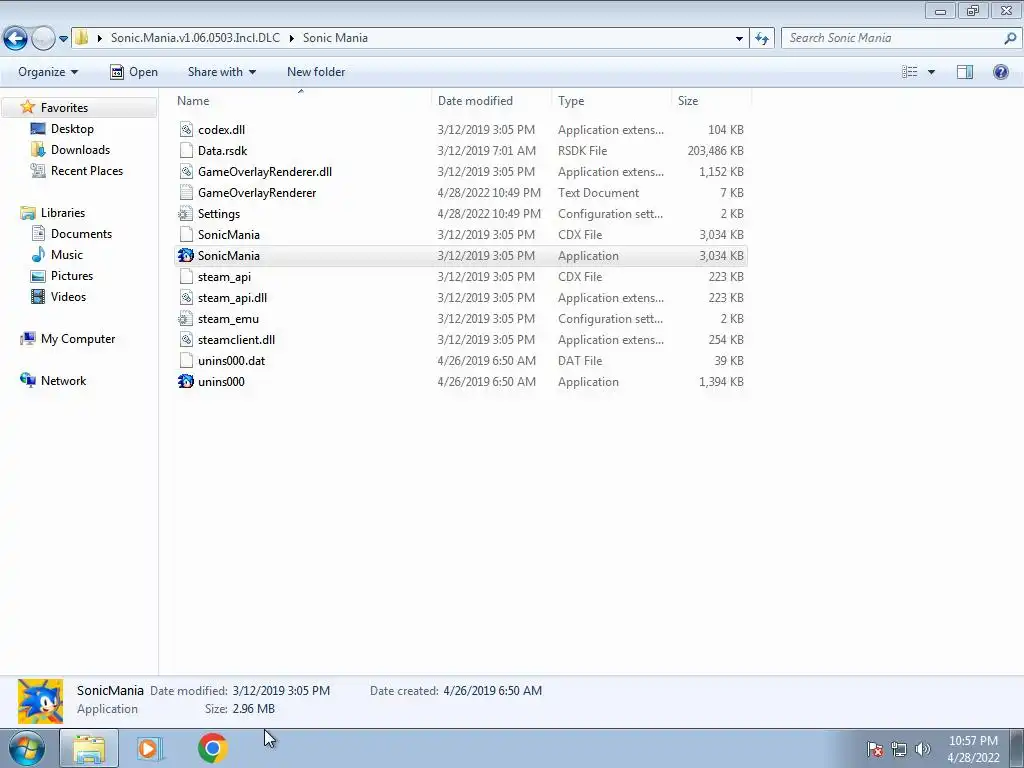The width and height of the screenshot is (1024, 768).
Task: Click the search magnifier icon
Action: (x=1010, y=38)
